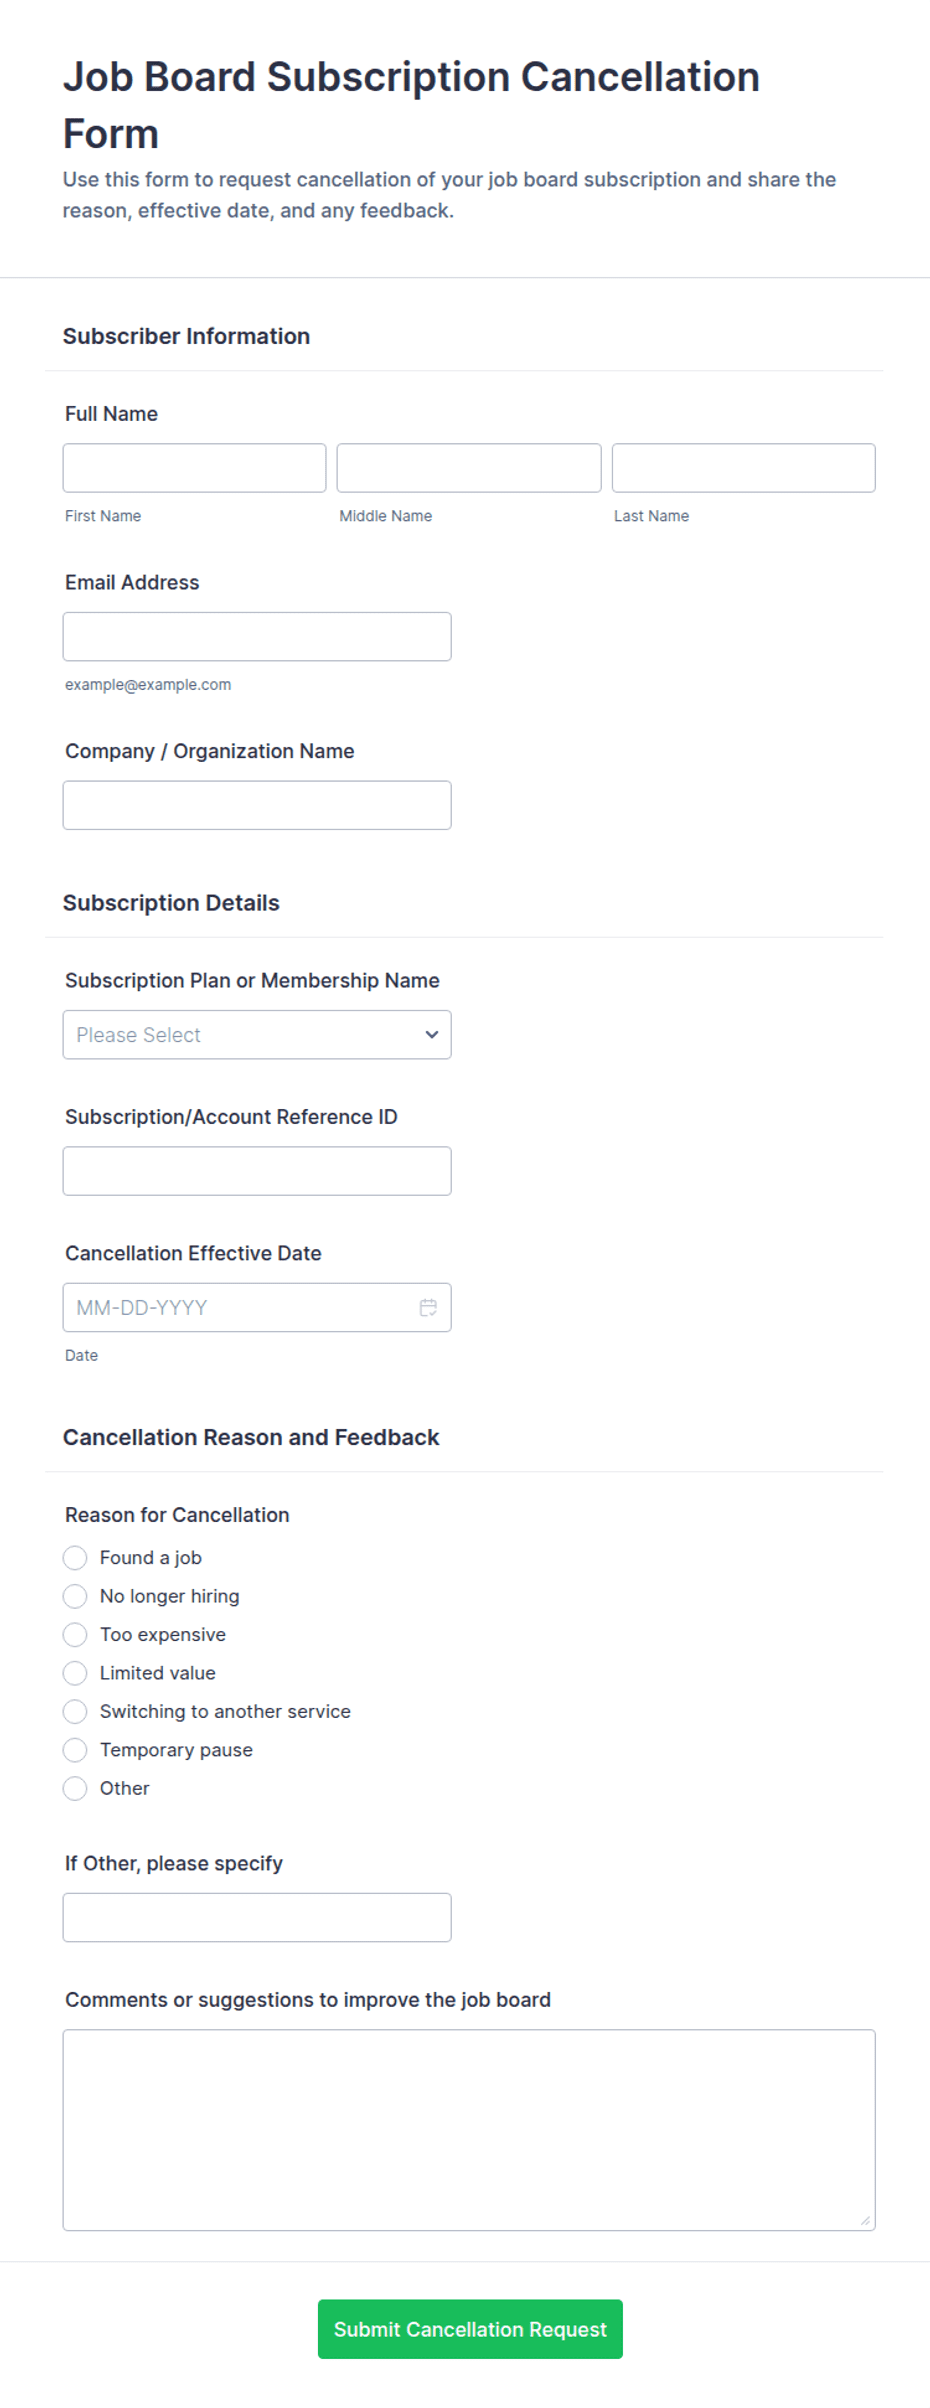The width and height of the screenshot is (930, 2408).
Task: Select the Found a job radio option
Action: pyautogui.click(x=75, y=1557)
